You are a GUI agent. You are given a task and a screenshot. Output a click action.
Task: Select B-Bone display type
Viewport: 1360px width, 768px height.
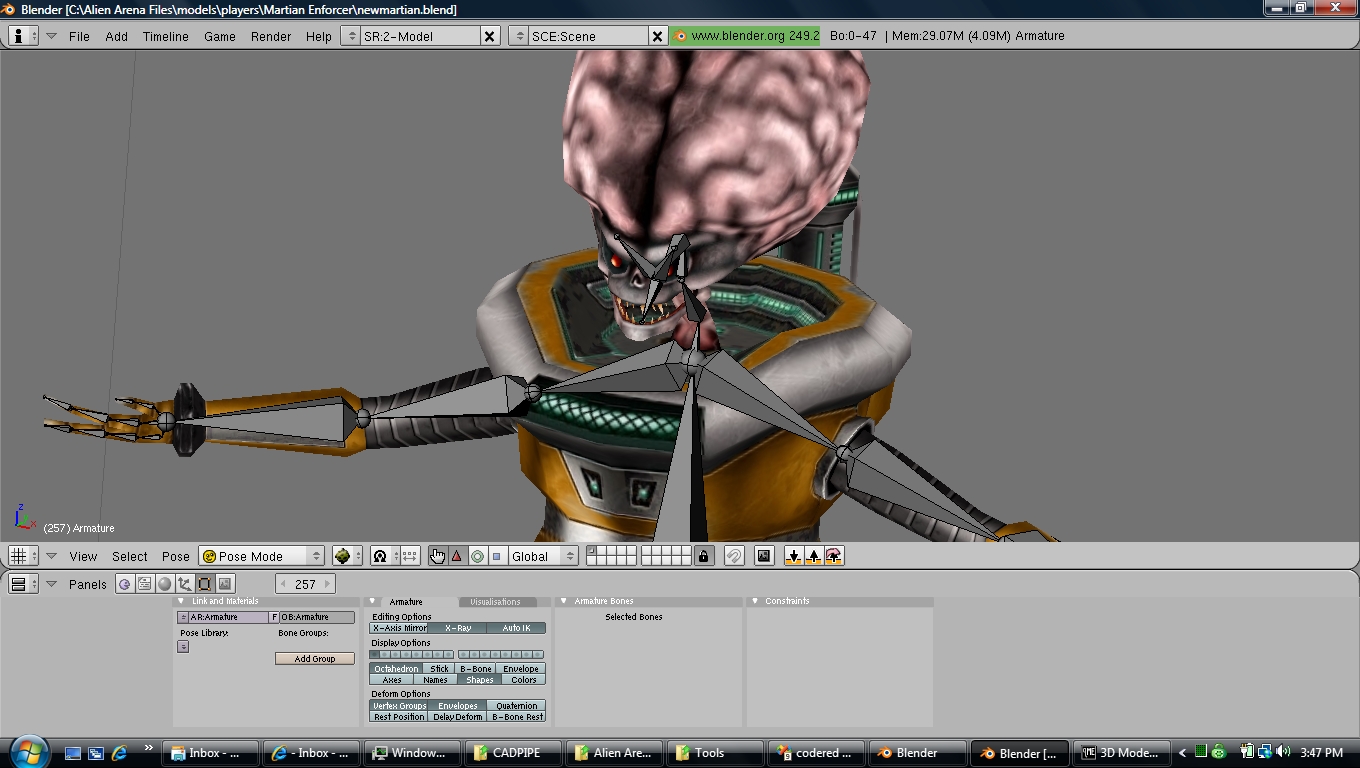click(x=476, y=669)
